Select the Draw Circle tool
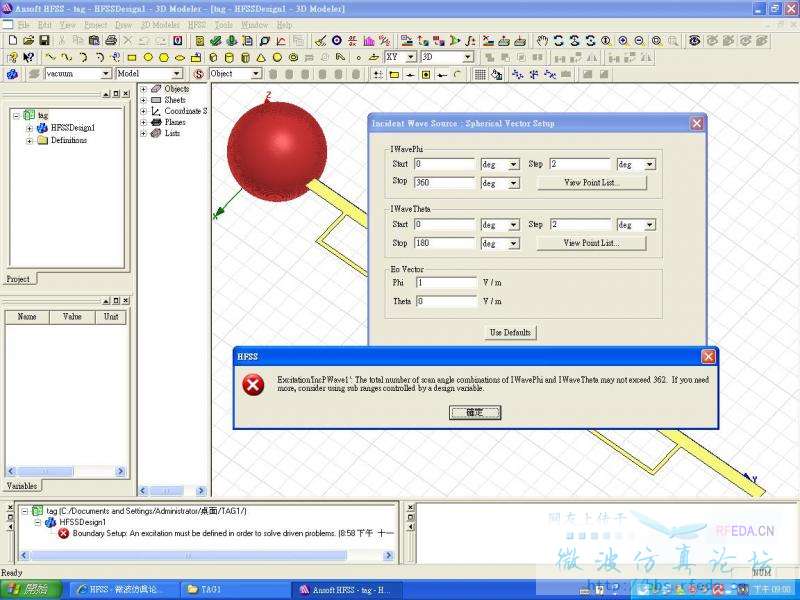This screenshot has height=600, width=800. pyautogui.click(x=148, y=58)
